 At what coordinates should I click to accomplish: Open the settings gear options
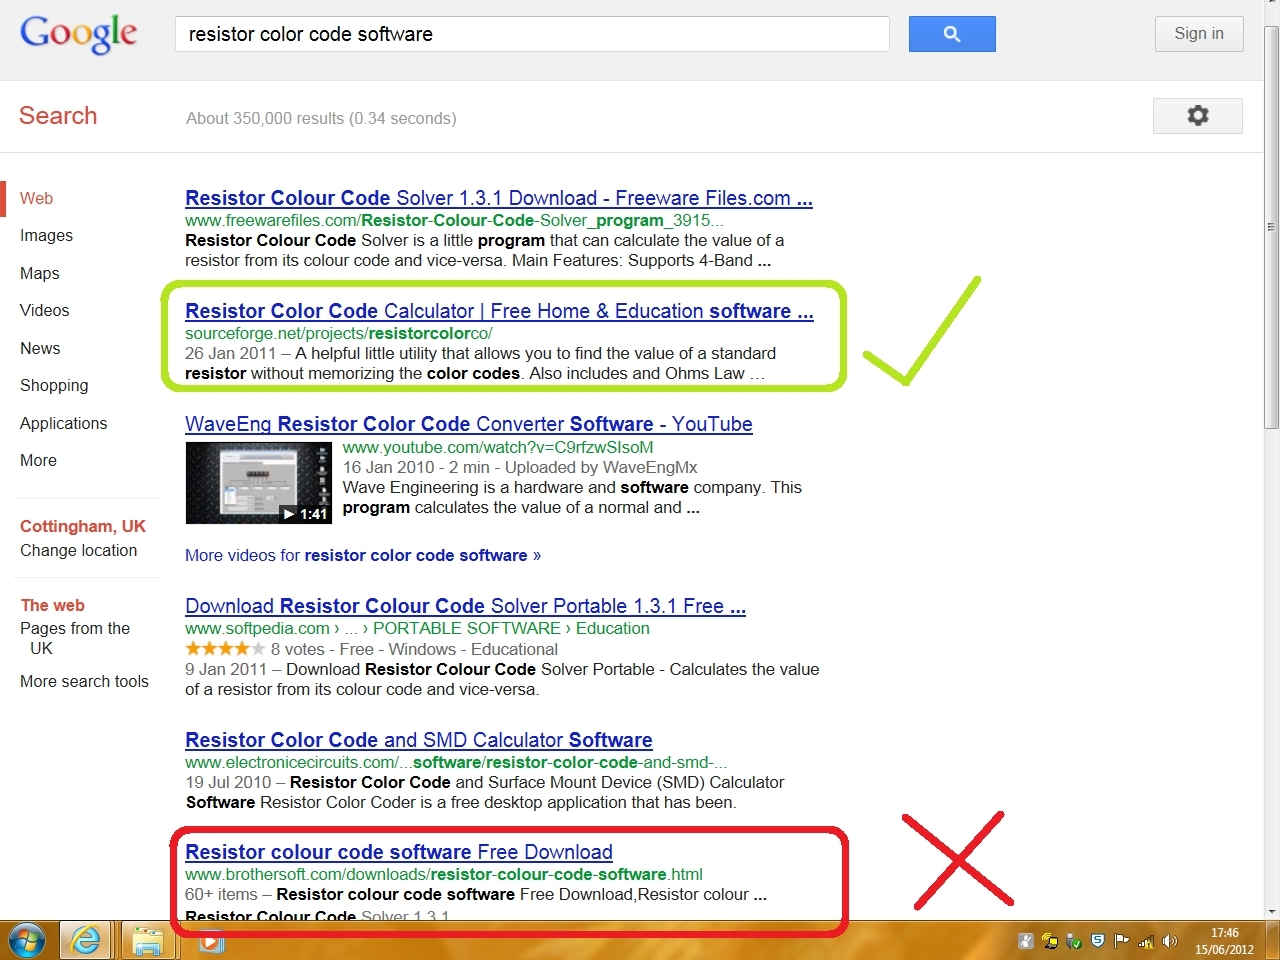tap(1198, 116)
